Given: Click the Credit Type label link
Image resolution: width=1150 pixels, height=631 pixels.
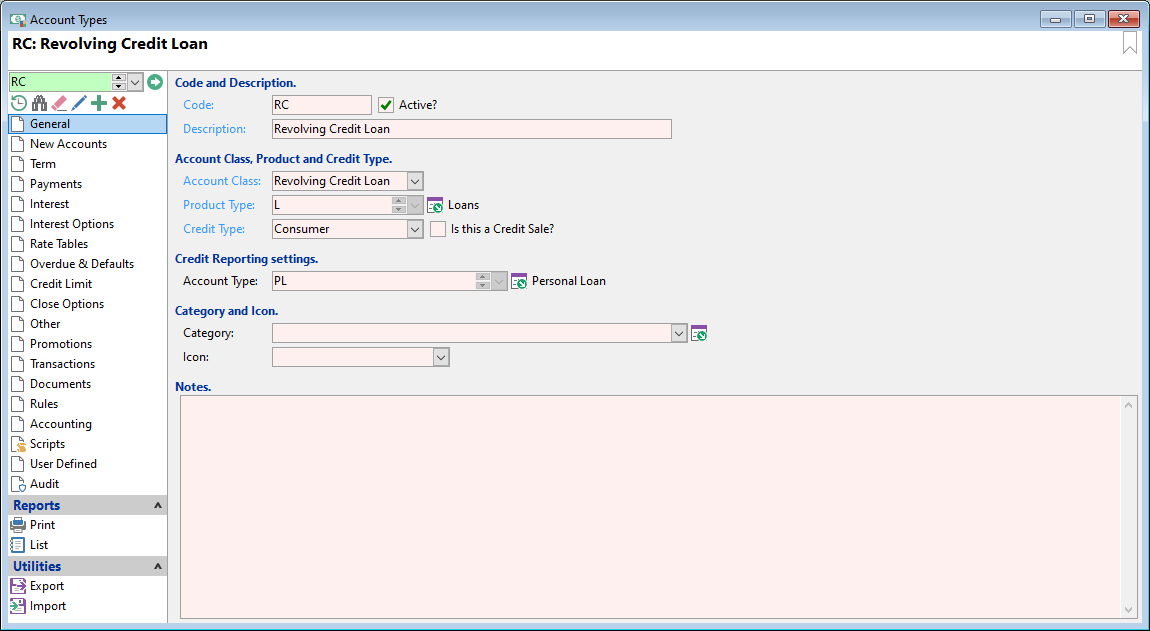Looking at the screenshot, I should click(214, 229).
